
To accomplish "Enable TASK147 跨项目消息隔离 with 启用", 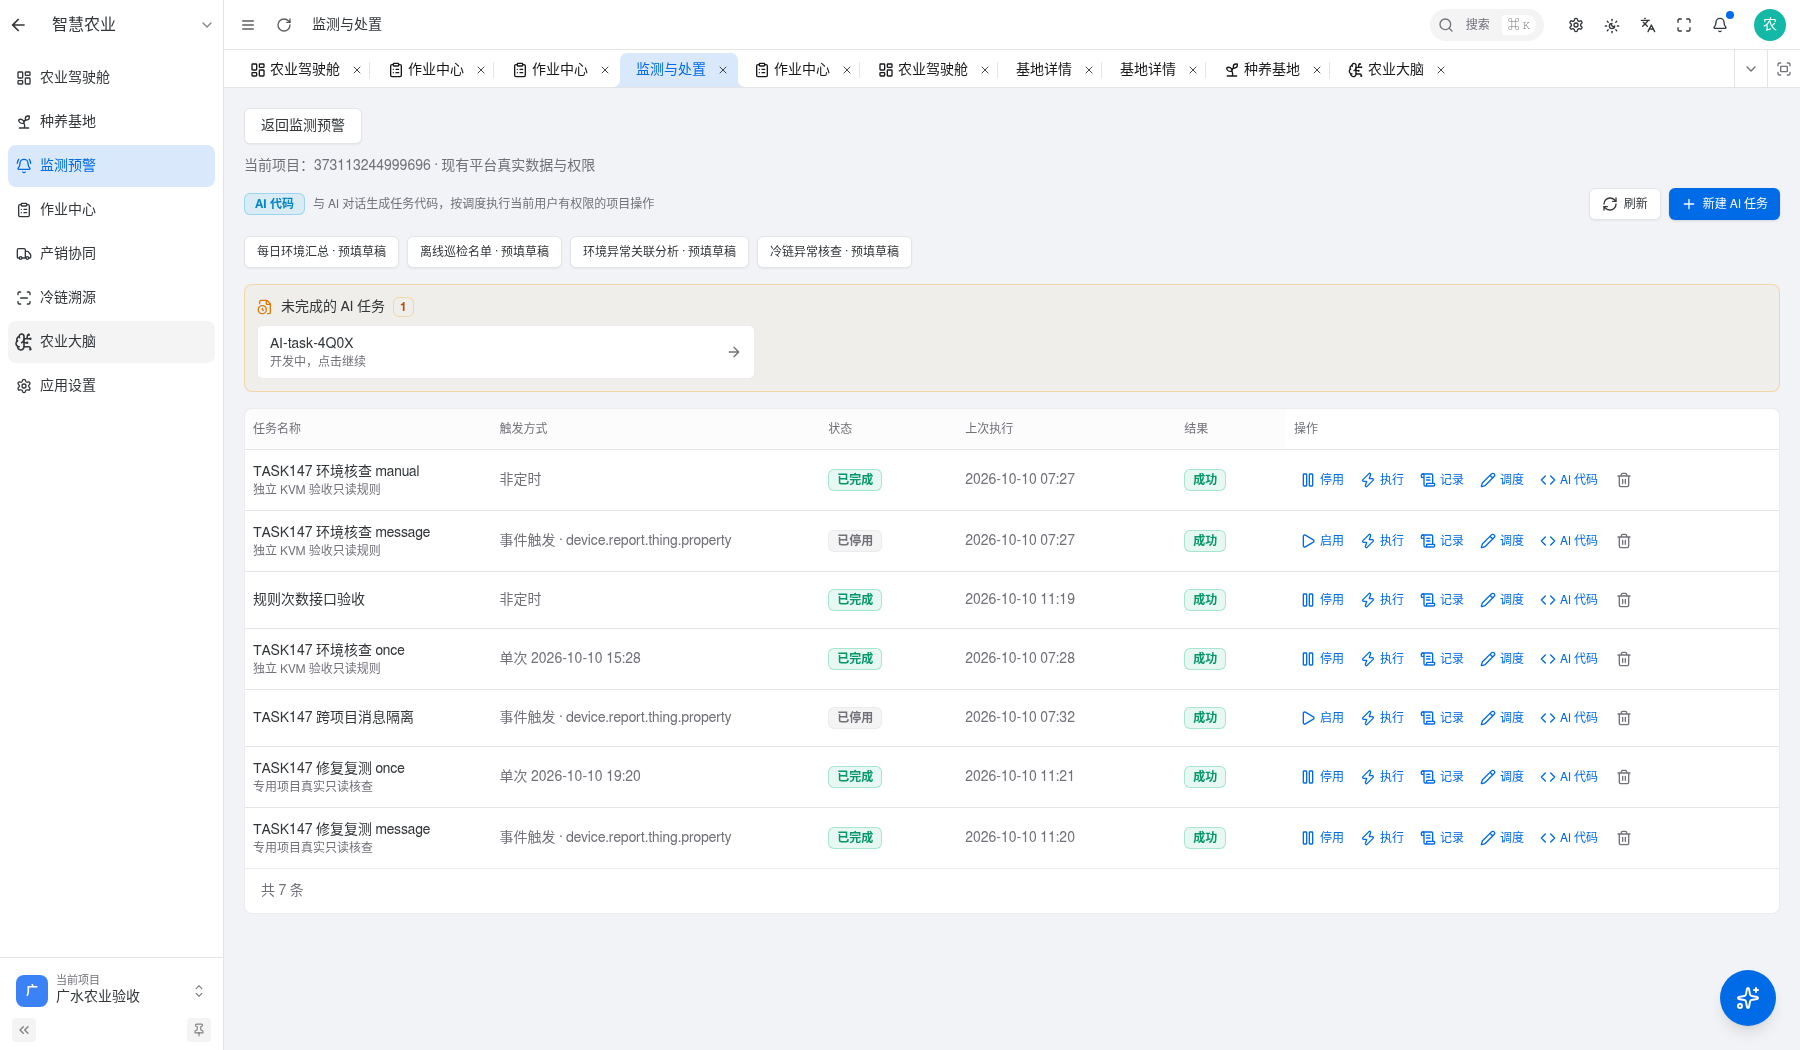I will pos(1323,718).
